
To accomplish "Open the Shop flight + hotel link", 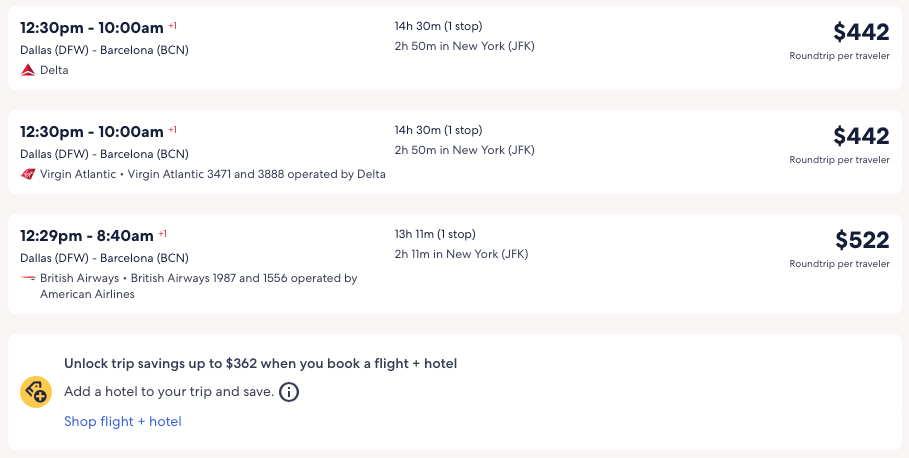I will coord(123,421).
